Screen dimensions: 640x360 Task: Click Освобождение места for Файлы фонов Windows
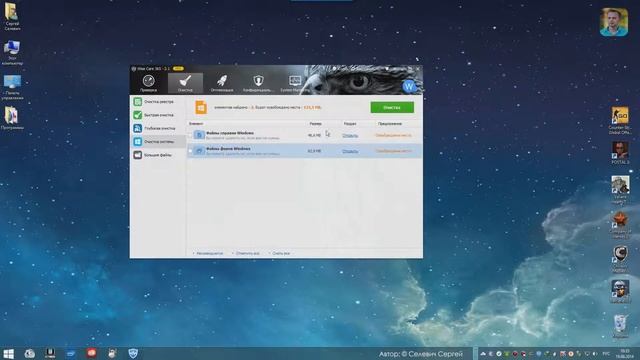(393, 151)
